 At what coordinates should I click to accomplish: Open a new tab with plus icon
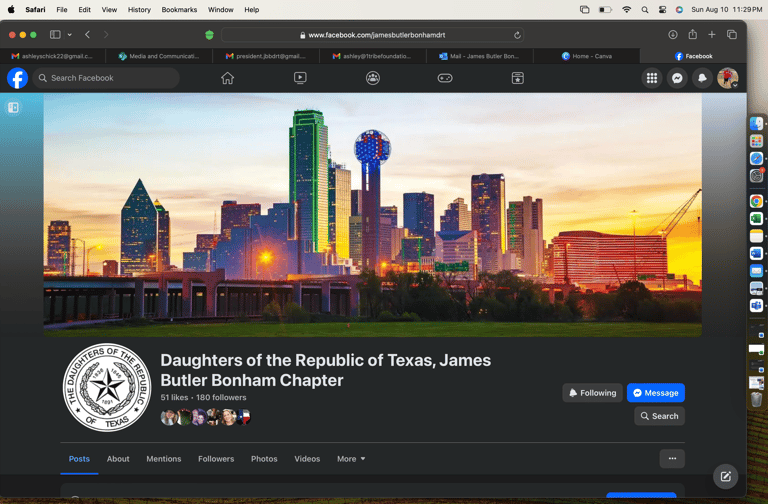click(712, 34)
